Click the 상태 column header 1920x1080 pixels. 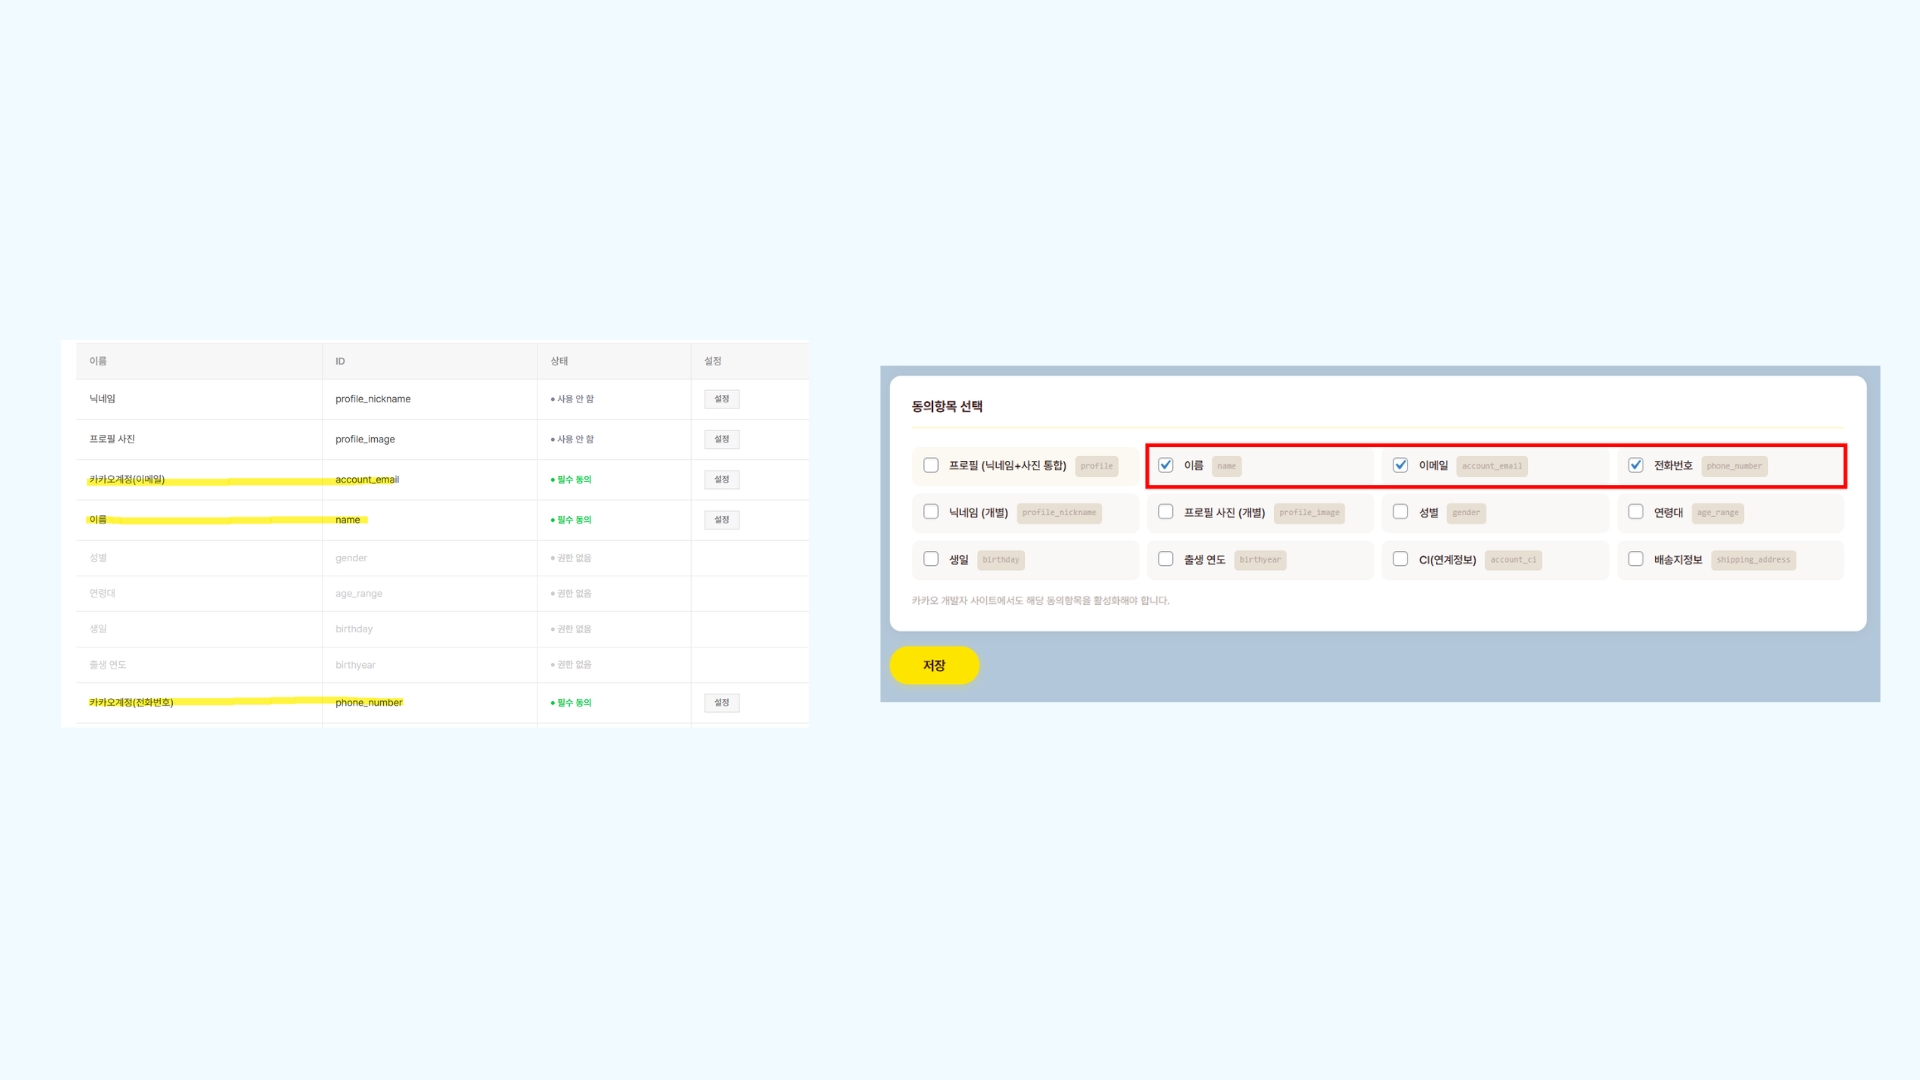559,361
